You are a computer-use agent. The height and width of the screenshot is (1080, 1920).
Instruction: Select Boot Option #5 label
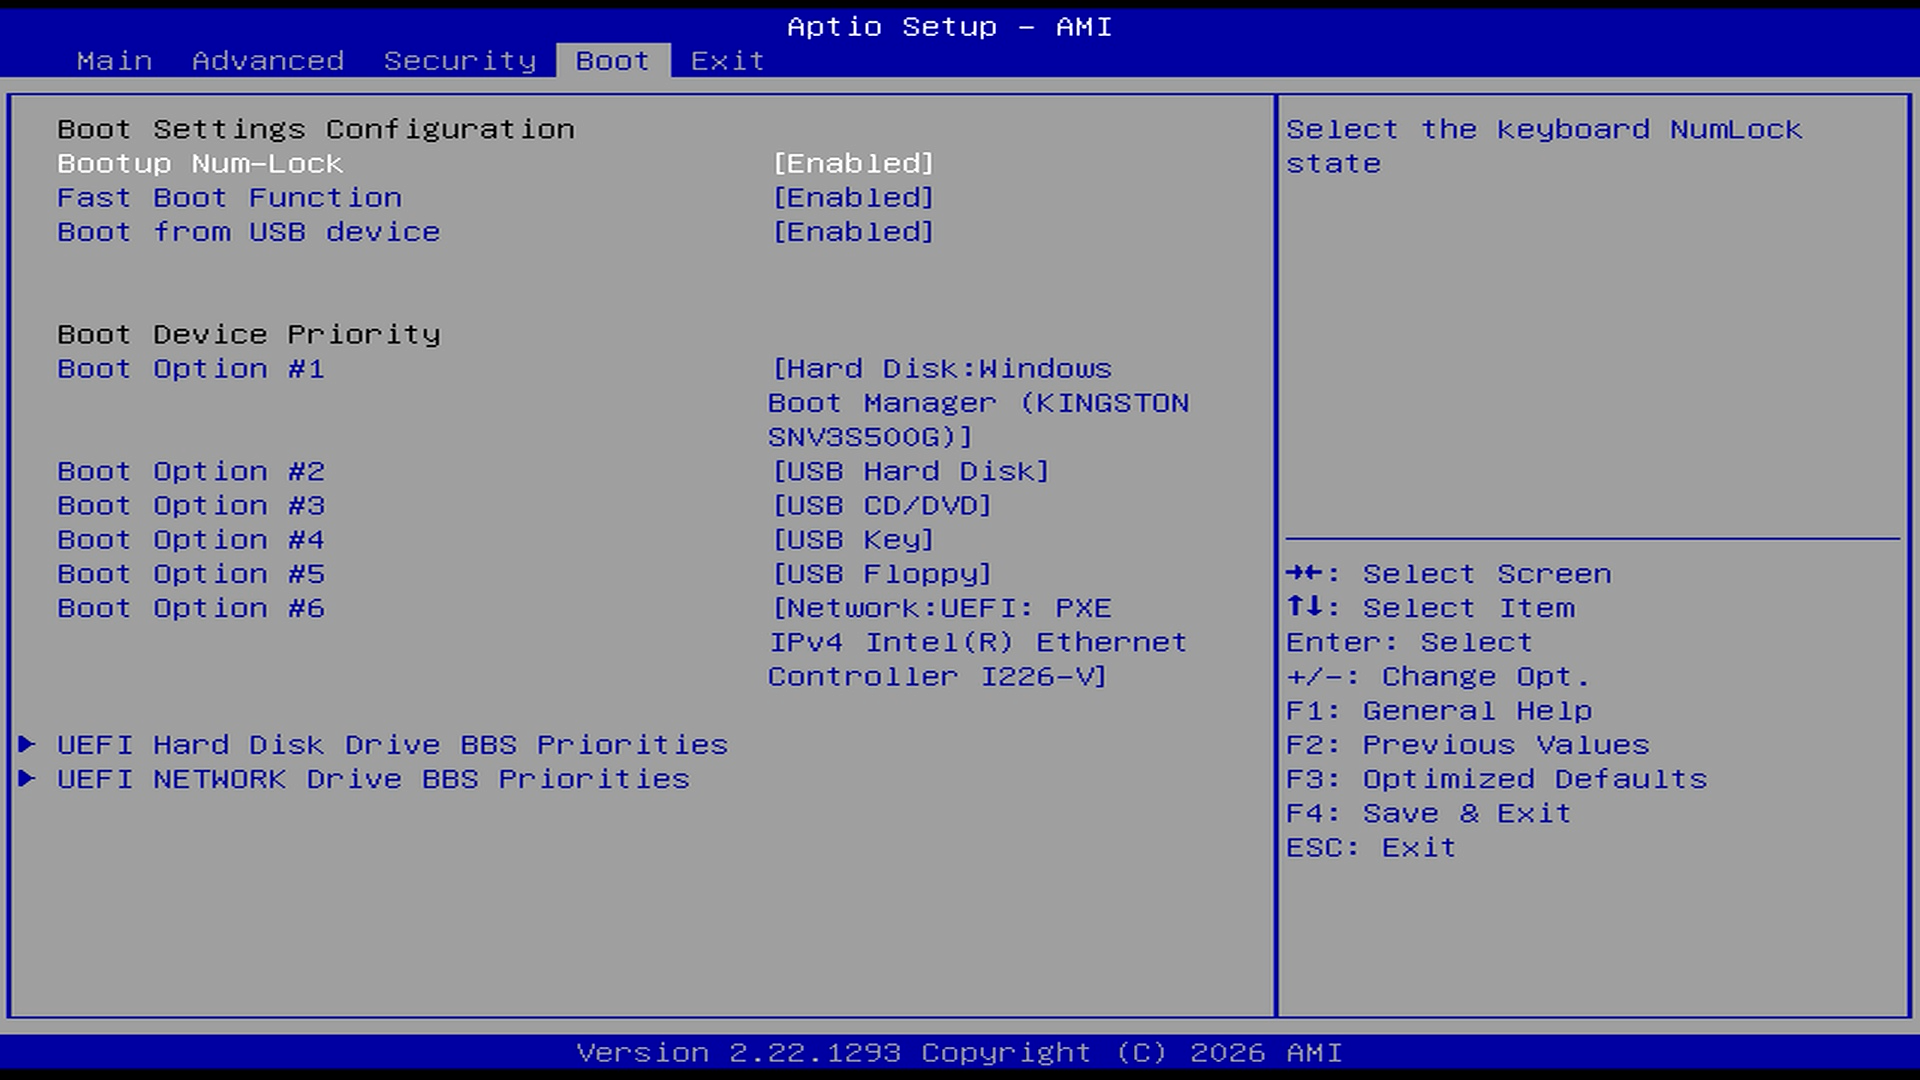191,573
